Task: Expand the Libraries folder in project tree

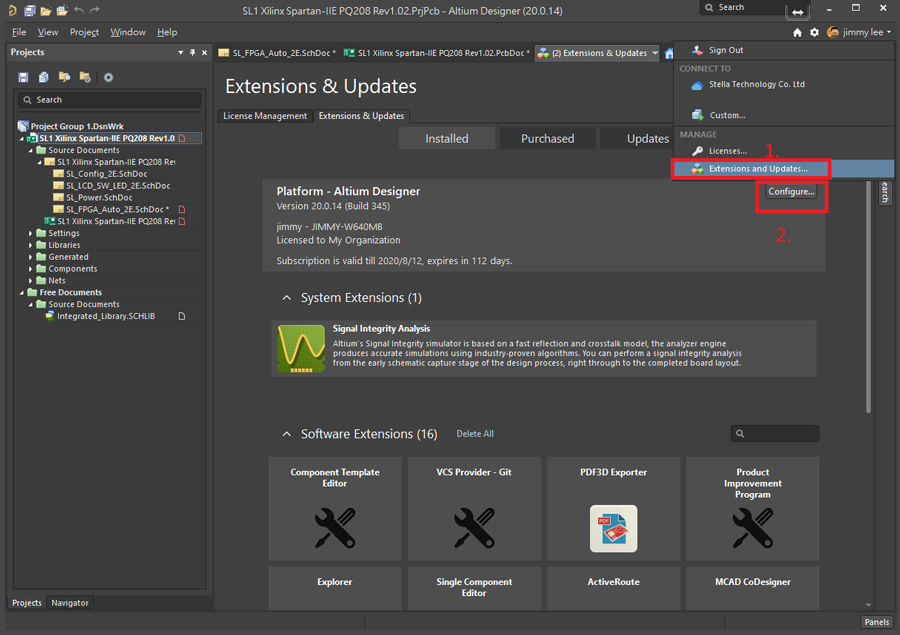Action: [x=31, y=245]
